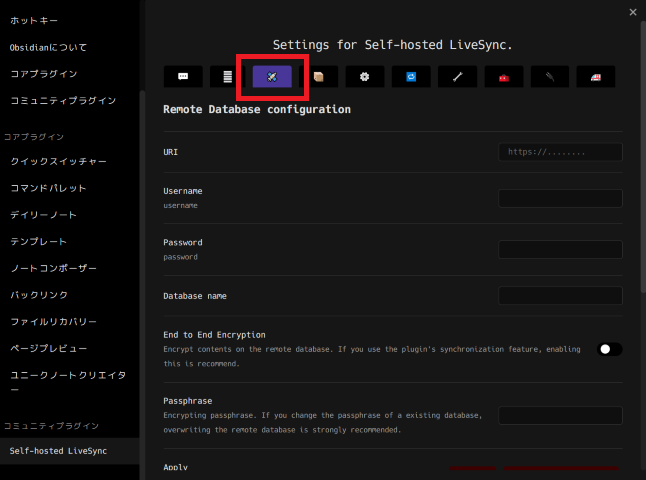
Task: Open the gear general settings tab icon
Action: click(x=365, y=77)
